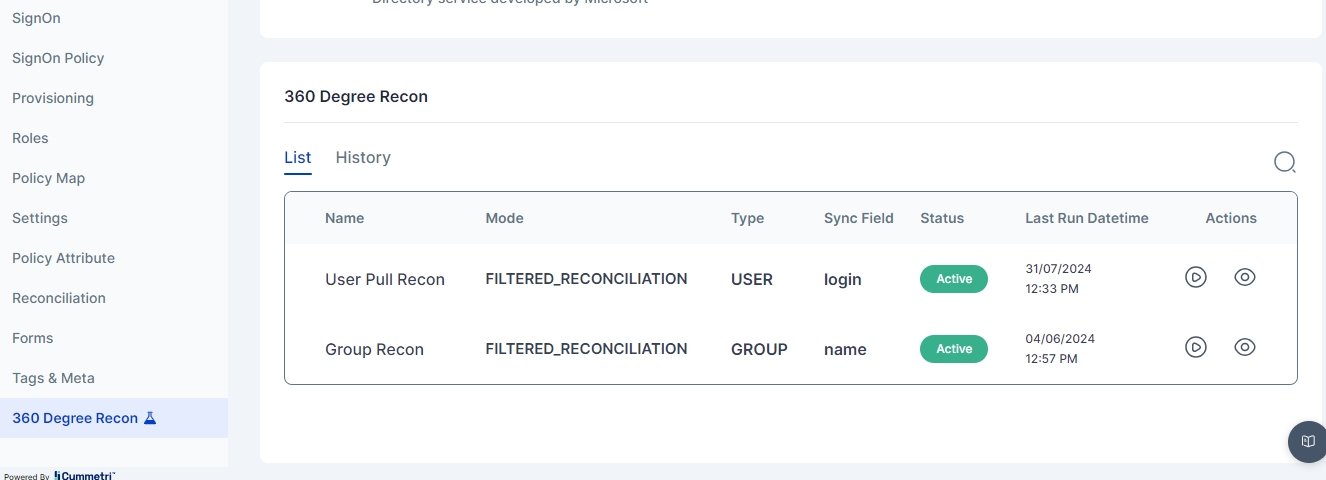Open SignOn Policy in sidebar
The image size is (1326, 480).
tap(58, 58)
